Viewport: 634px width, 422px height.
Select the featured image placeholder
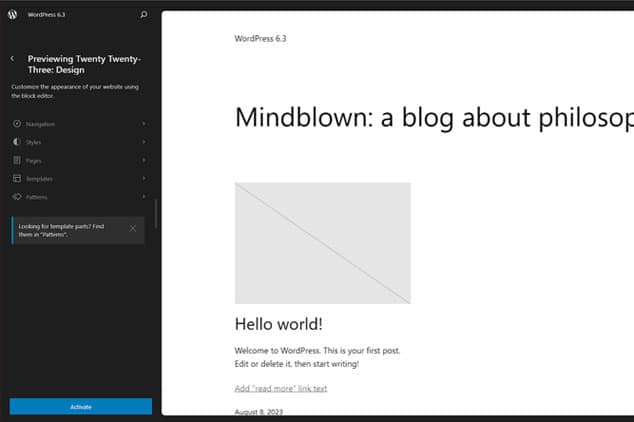coord(323,243)
